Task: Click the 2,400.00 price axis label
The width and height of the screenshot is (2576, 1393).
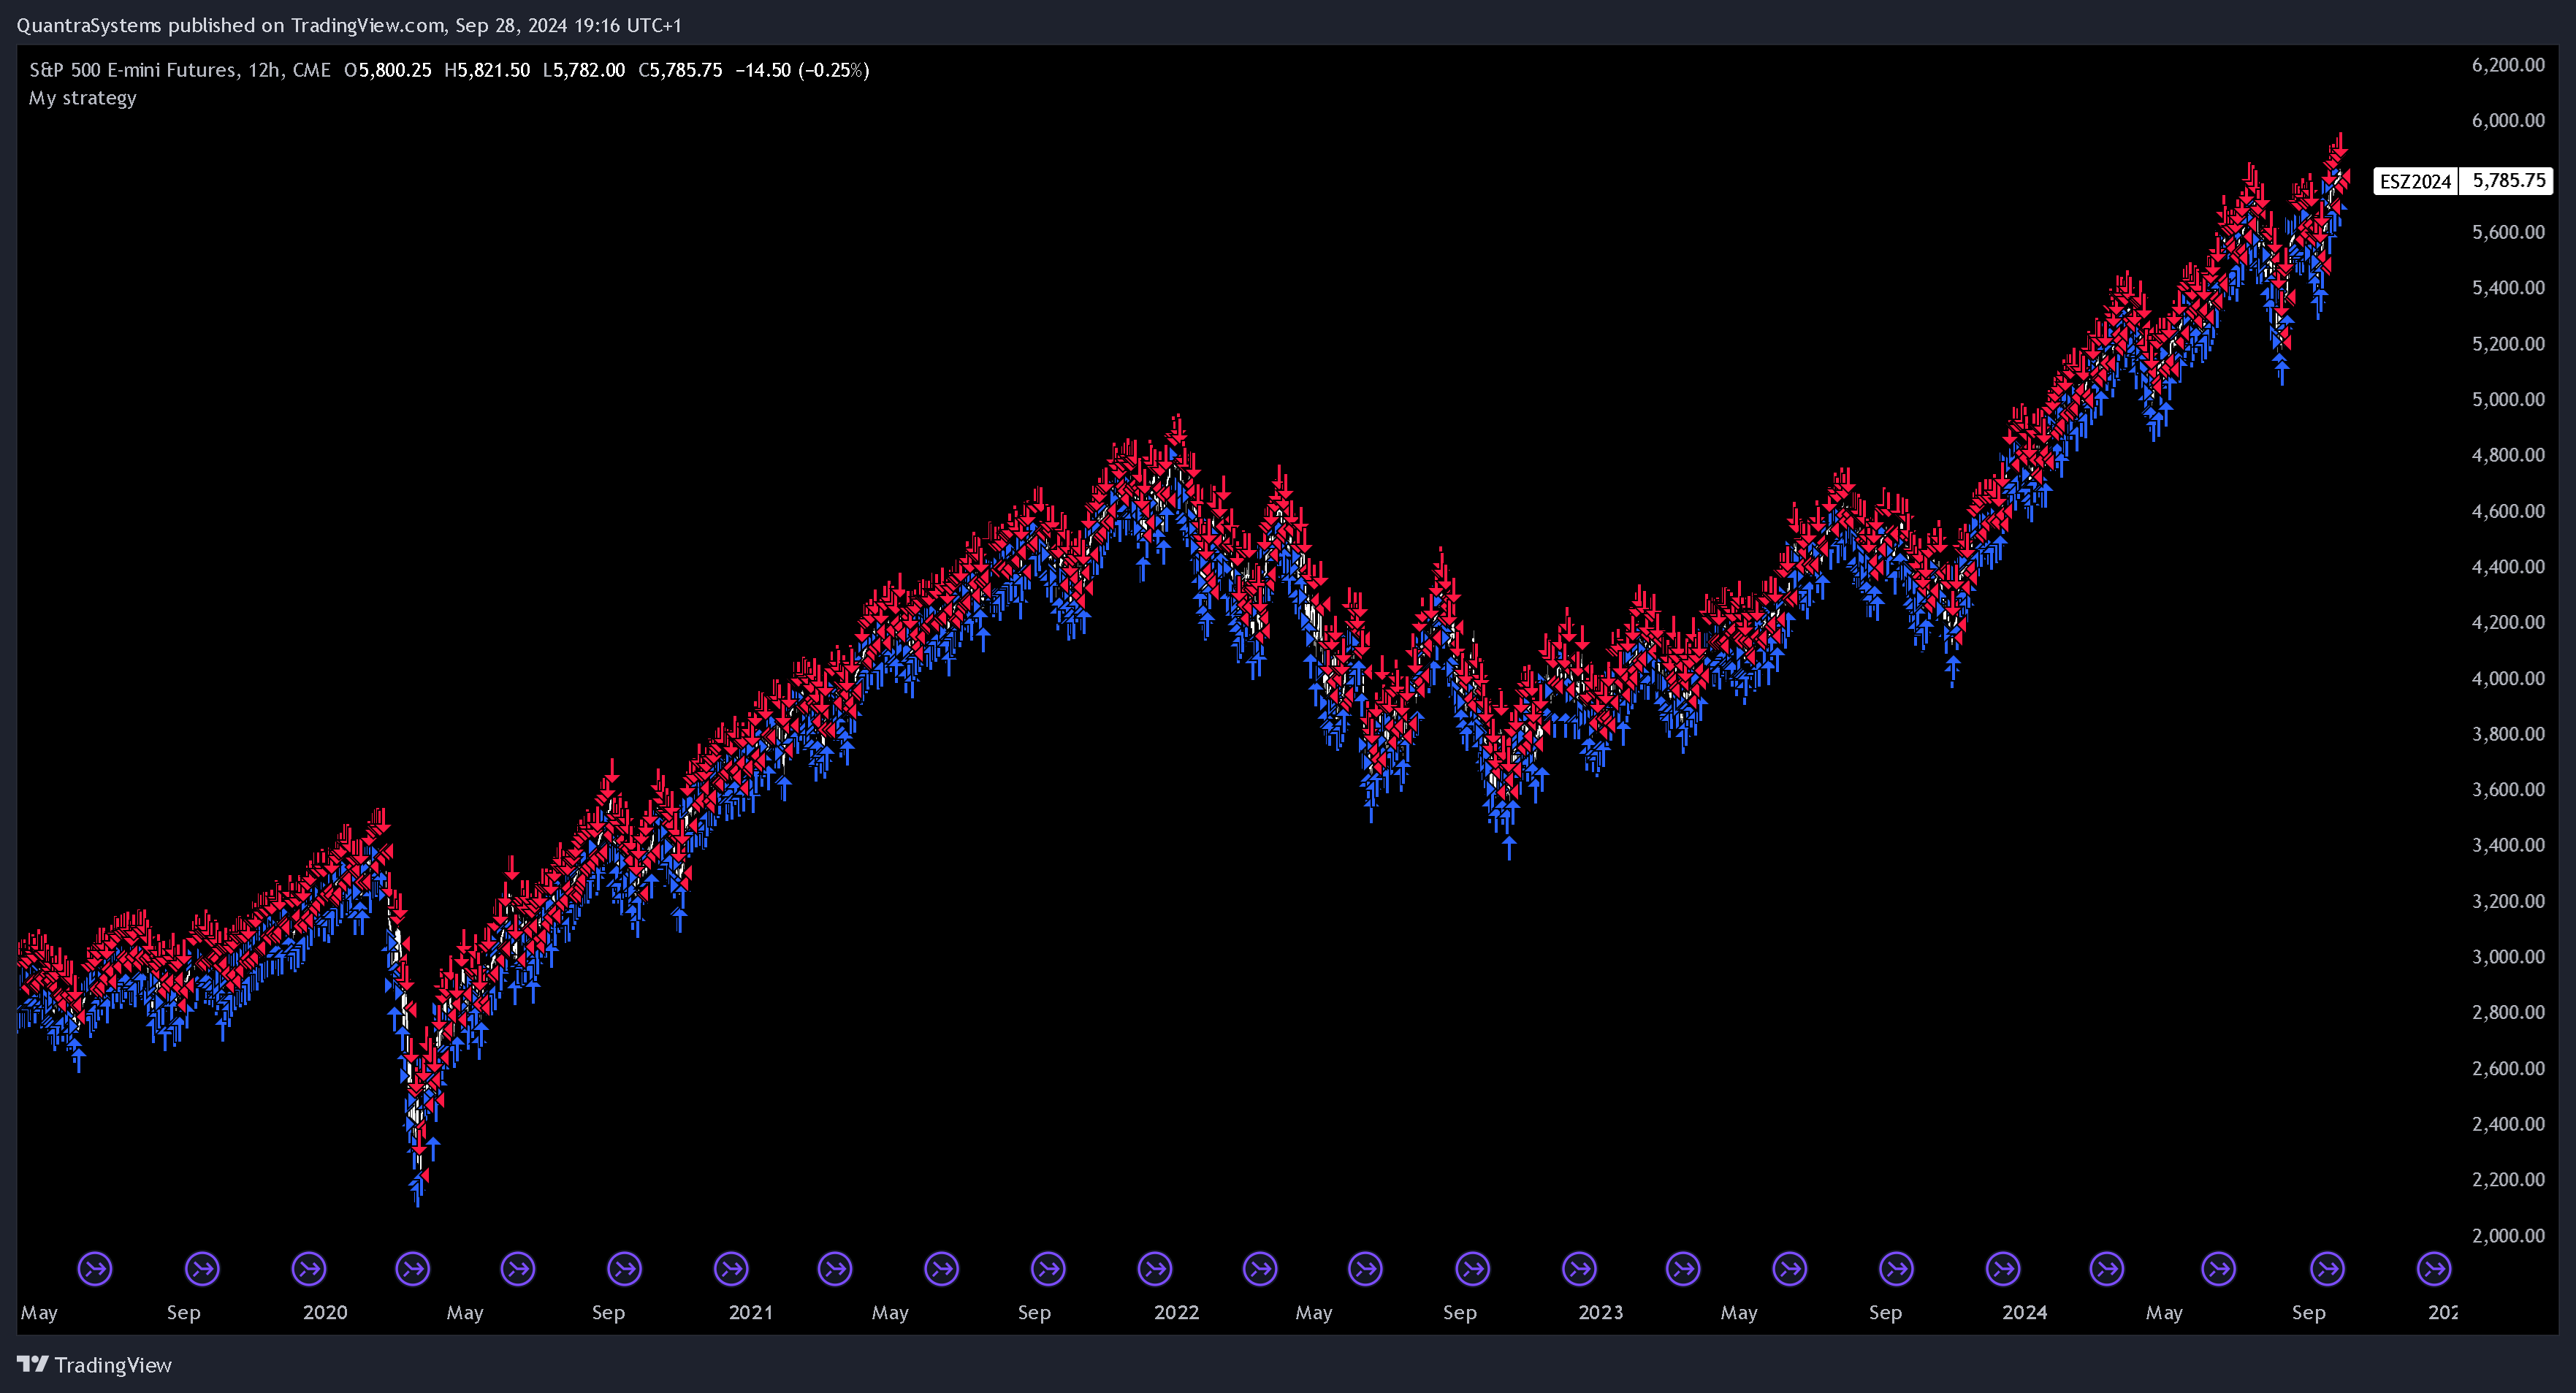Action: (2508, 1123)
